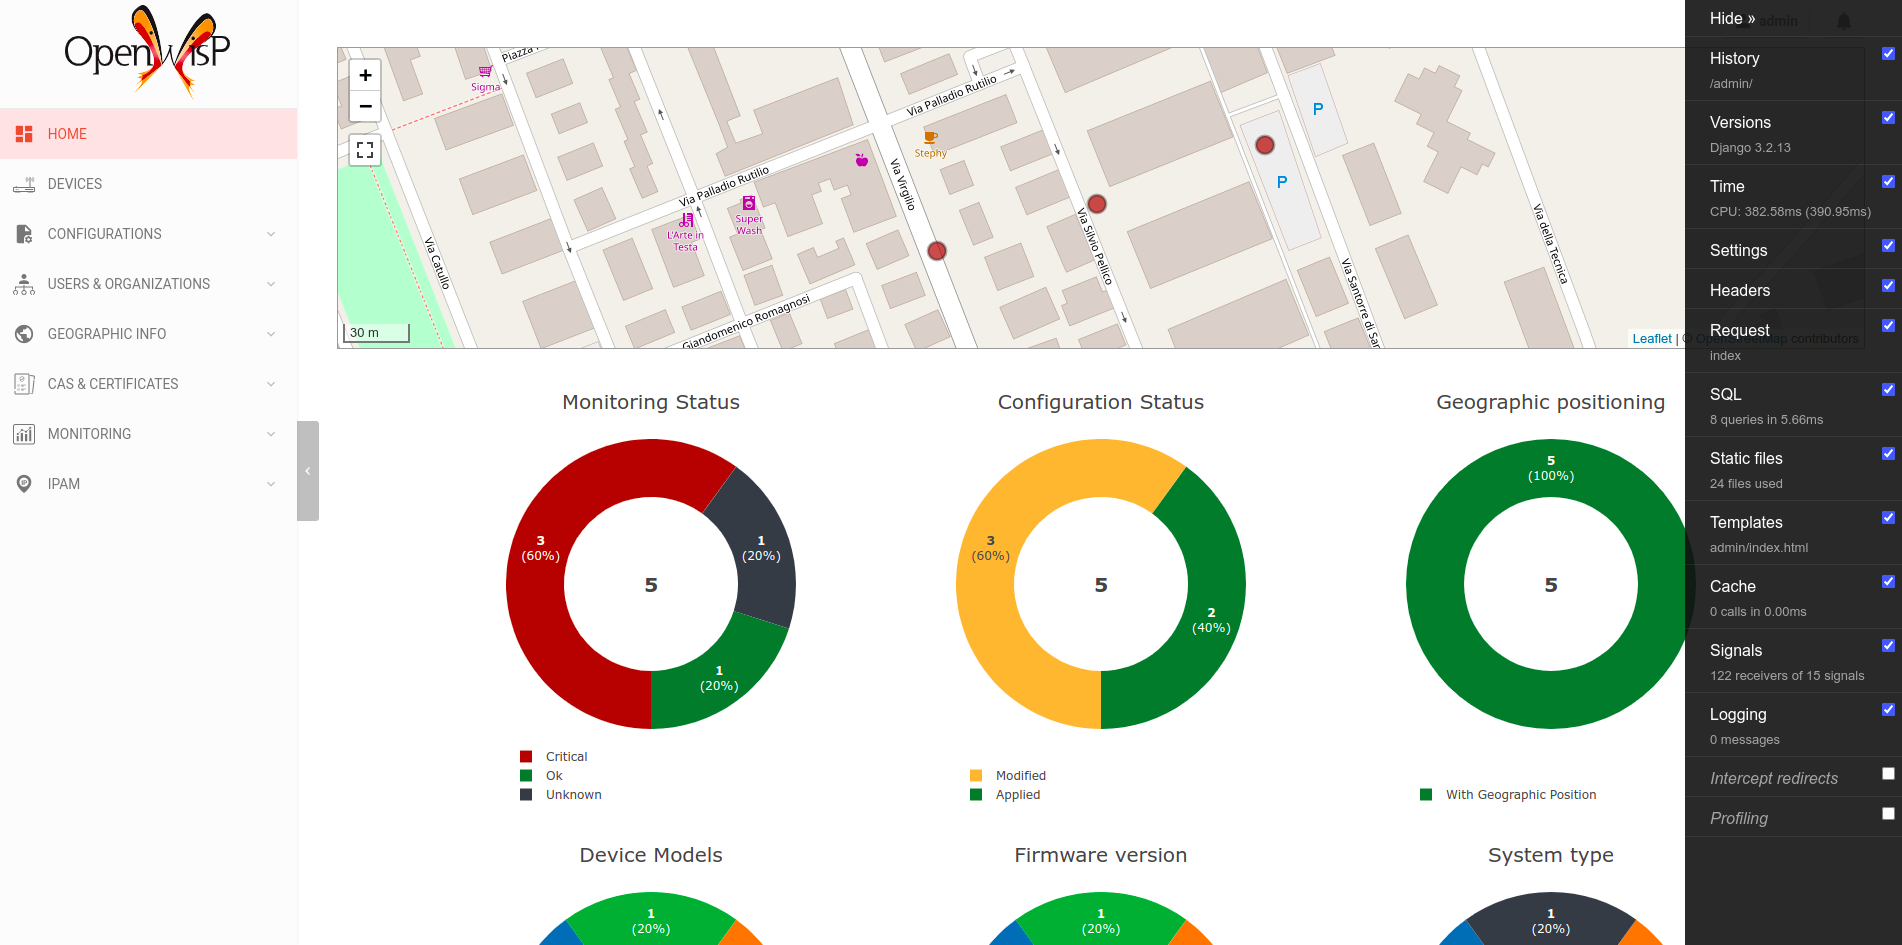Open the Templates debug panel

[1746, 523]
